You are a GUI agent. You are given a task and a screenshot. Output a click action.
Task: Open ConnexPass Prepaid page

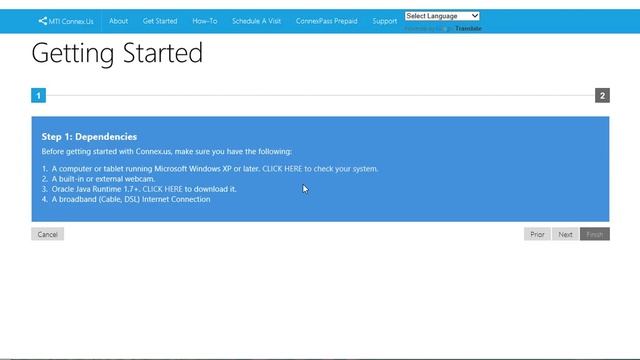click(x=327, y=21)
